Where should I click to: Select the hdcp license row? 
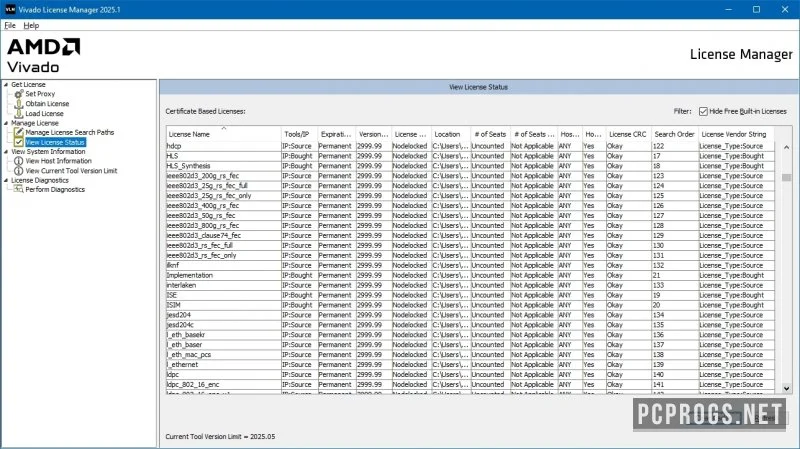click(470, 146)
